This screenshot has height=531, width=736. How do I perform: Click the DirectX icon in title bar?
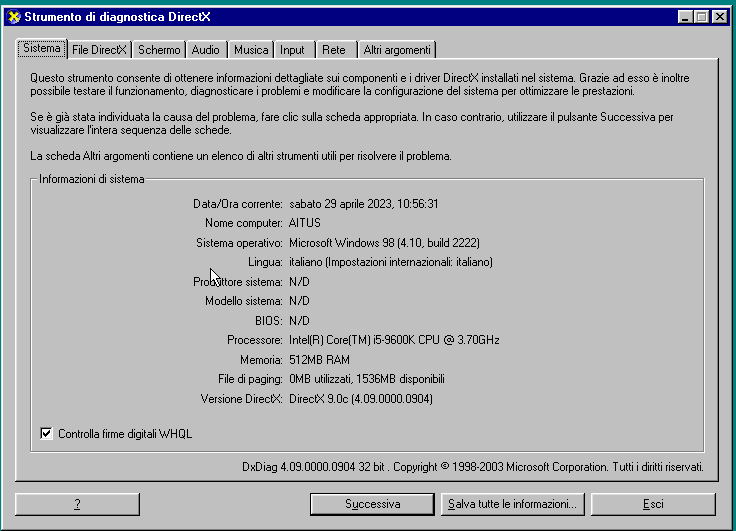coord(14,17)
